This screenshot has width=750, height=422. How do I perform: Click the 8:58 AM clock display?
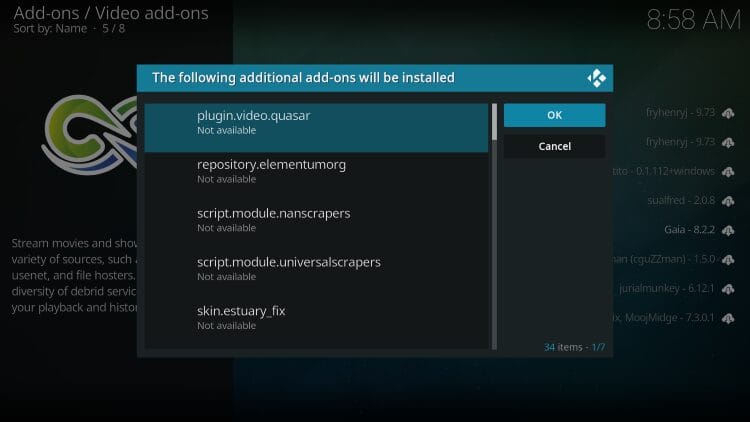click(693, 21)
